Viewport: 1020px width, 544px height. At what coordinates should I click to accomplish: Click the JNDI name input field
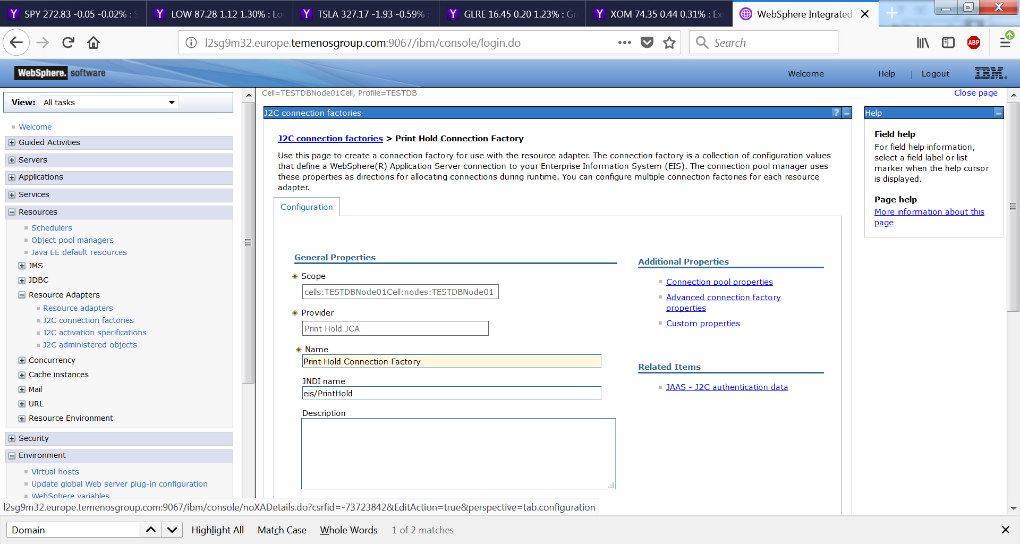[451, 393]
